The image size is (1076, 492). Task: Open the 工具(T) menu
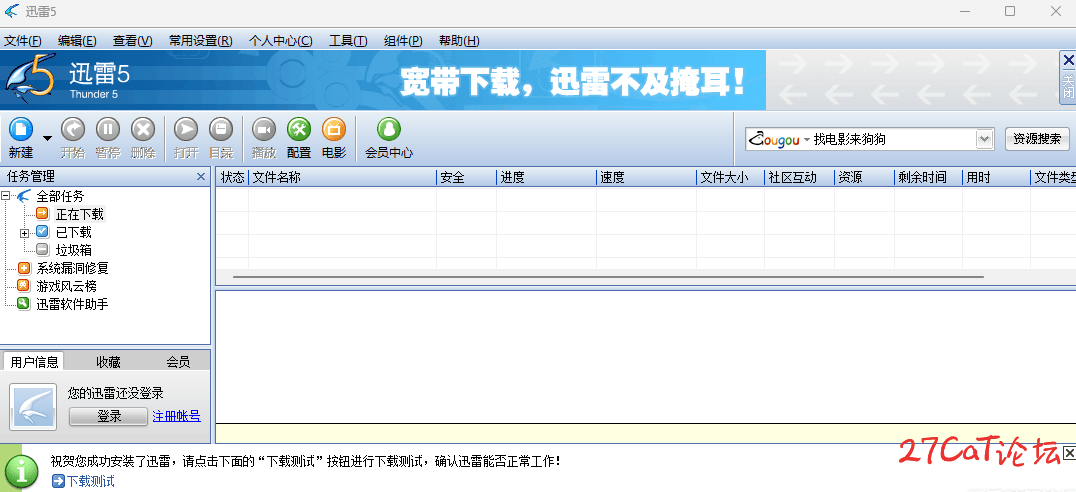pyautogui.click(x=348, y=40)
